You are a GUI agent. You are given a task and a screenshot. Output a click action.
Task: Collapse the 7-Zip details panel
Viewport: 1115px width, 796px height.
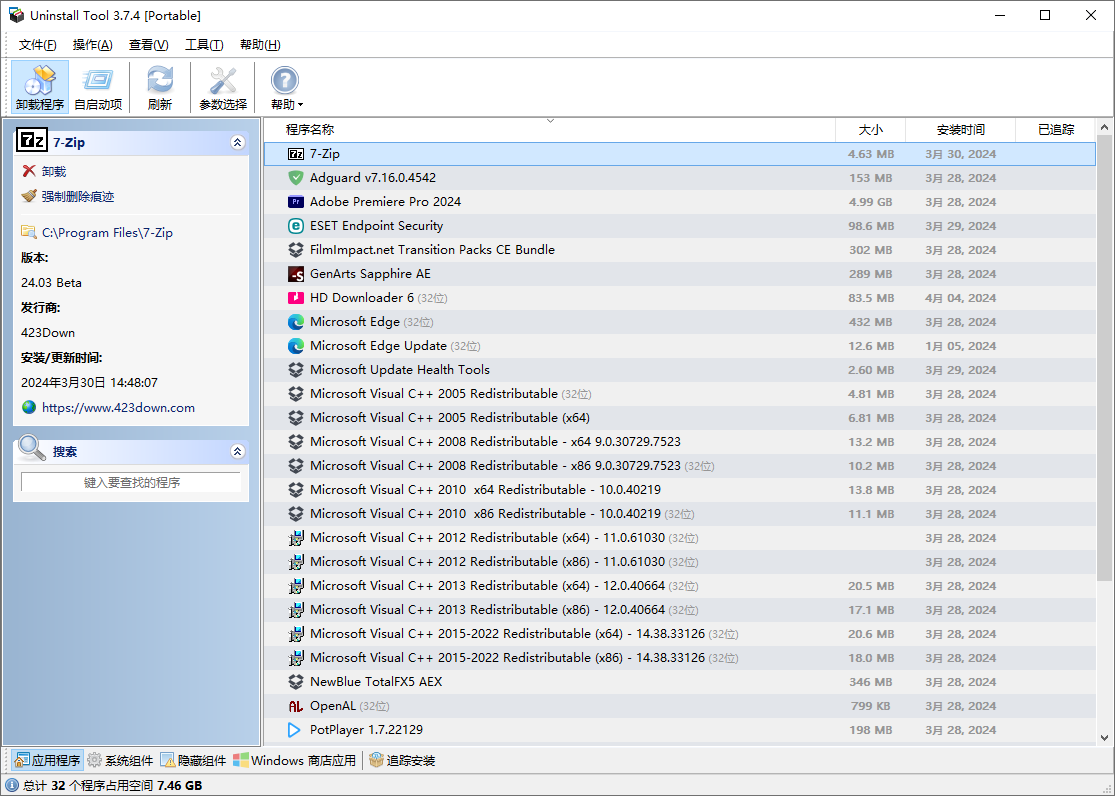coord(237,143)
